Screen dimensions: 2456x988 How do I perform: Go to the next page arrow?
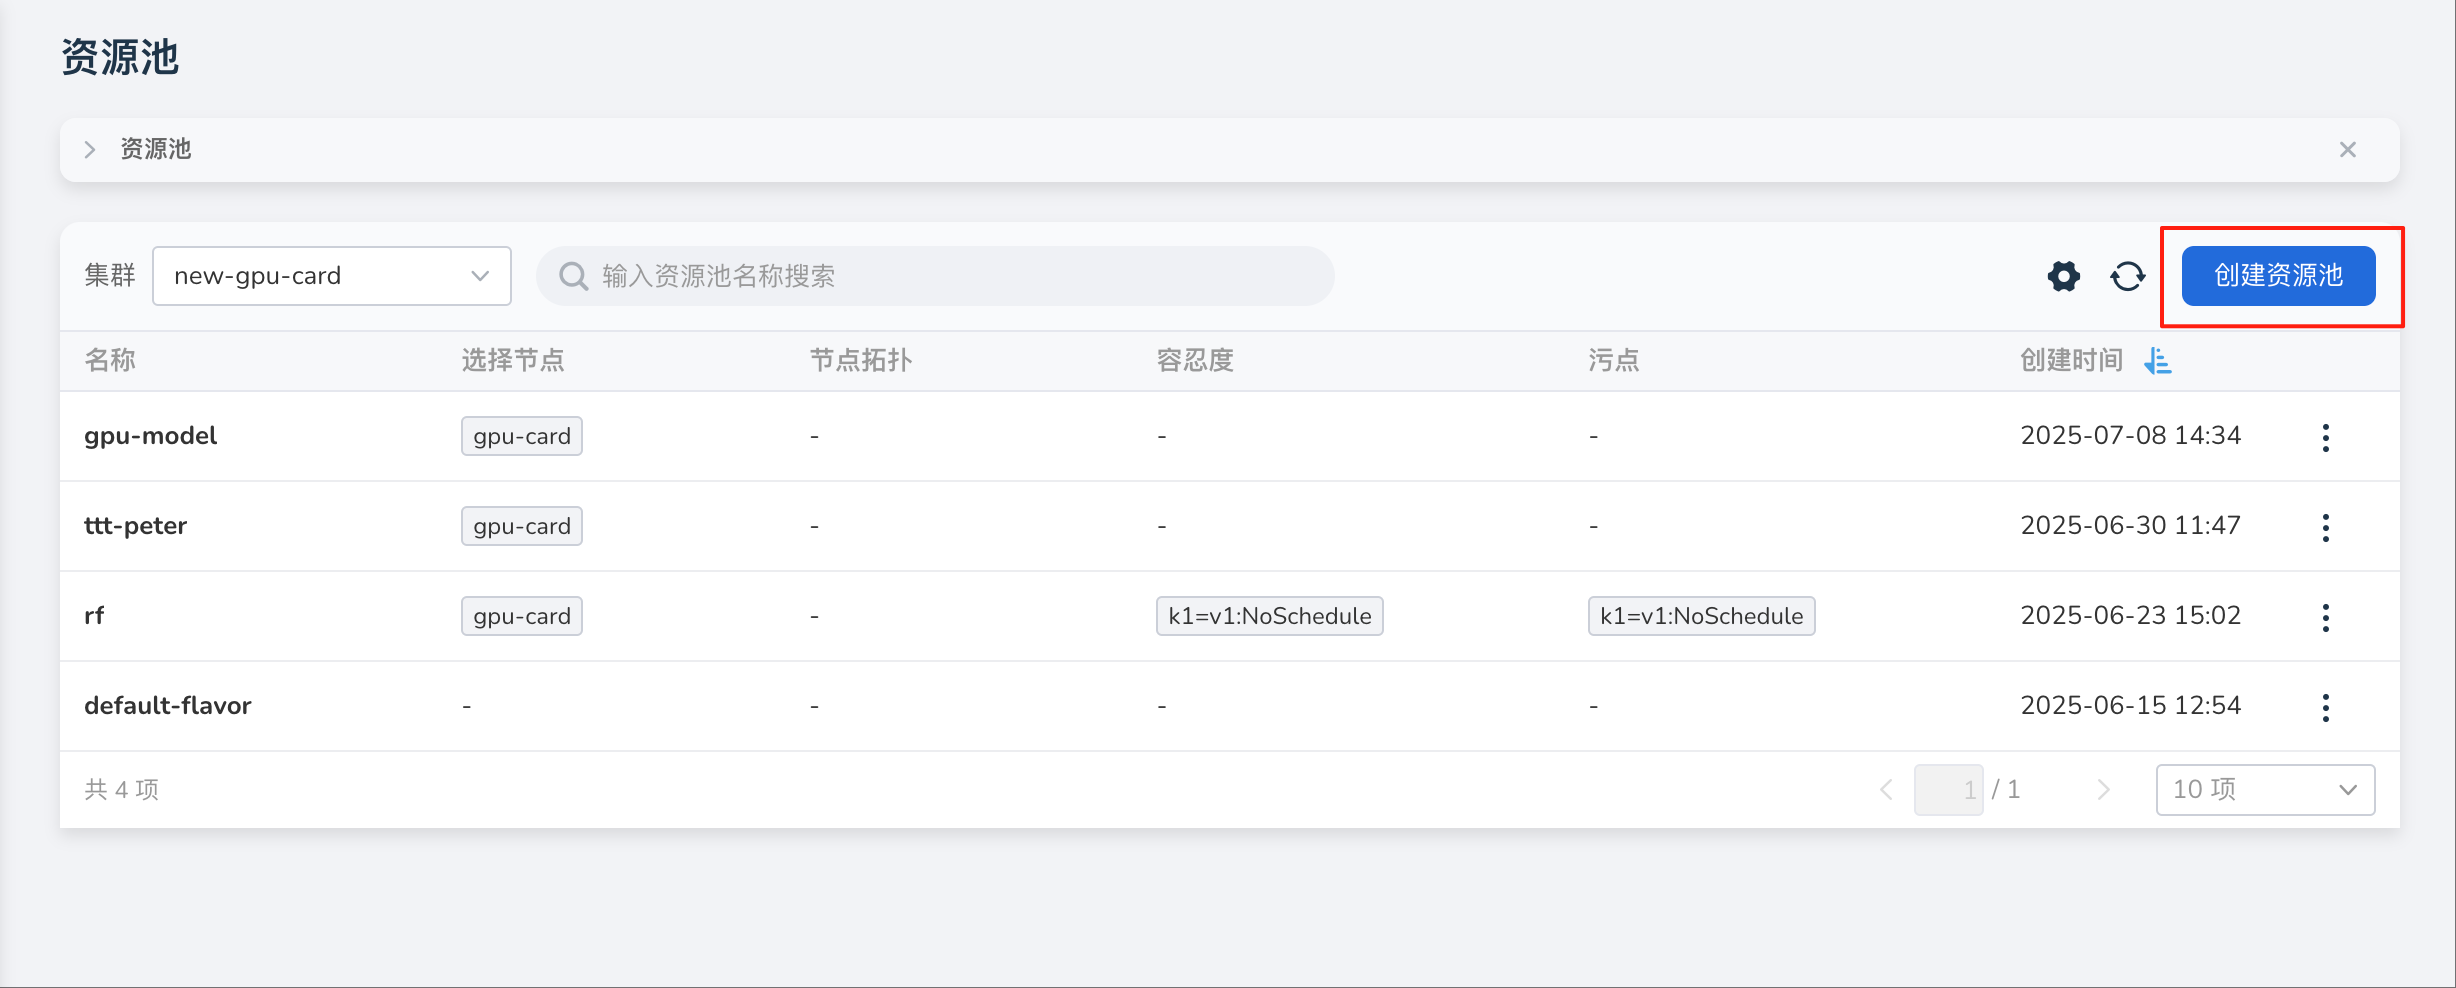[x=2103, y=790]
